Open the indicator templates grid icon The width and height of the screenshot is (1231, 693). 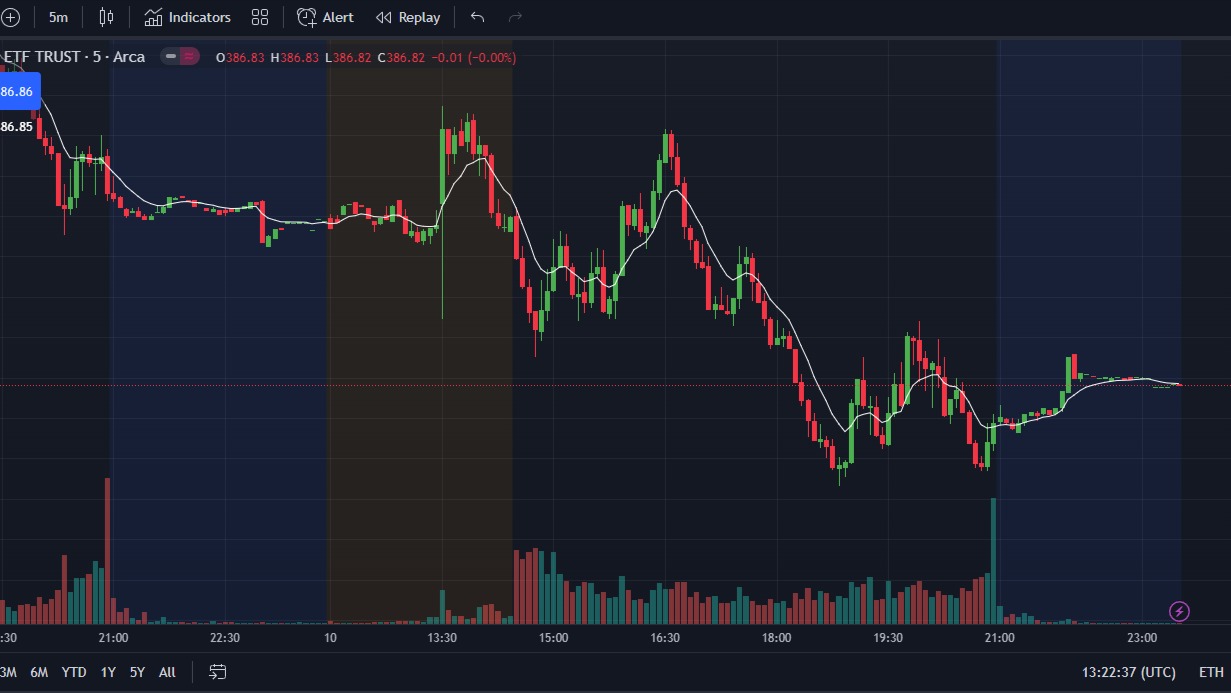tap(260, 17)
